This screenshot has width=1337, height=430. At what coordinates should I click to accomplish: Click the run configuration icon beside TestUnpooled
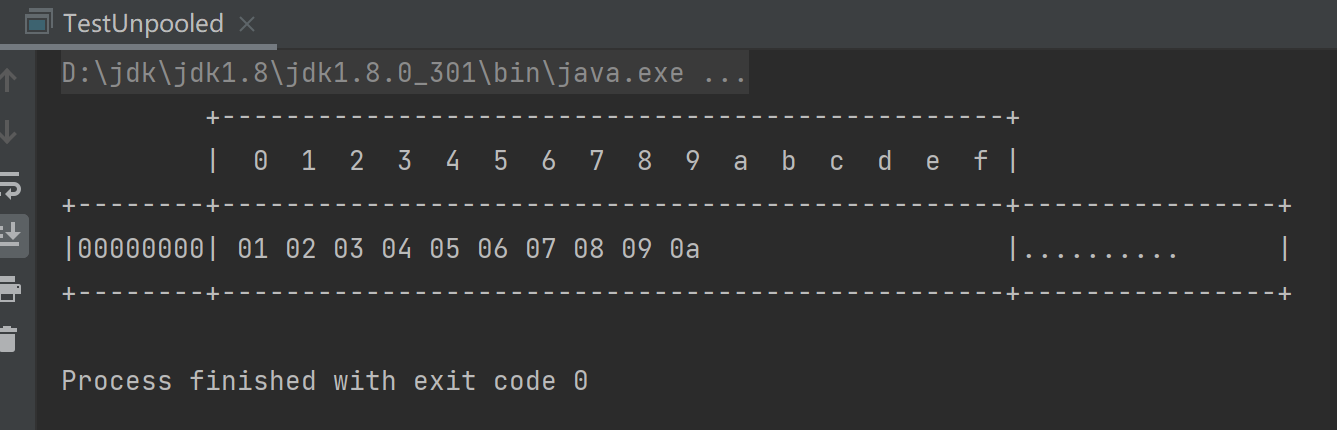pyautogui.click(x=38, y=23)
